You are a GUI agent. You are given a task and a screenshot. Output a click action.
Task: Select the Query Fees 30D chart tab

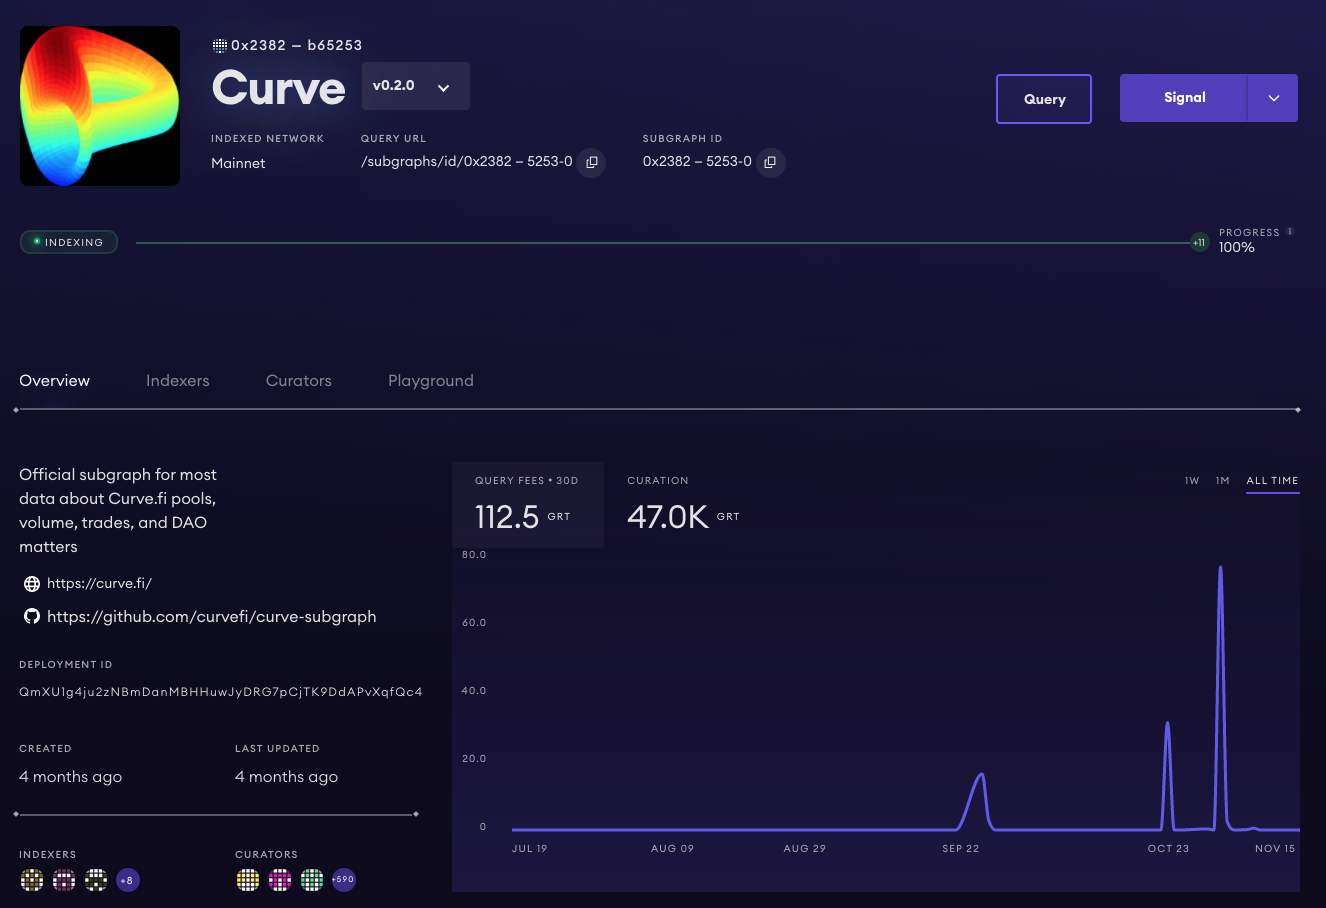[x=528, y=505]
